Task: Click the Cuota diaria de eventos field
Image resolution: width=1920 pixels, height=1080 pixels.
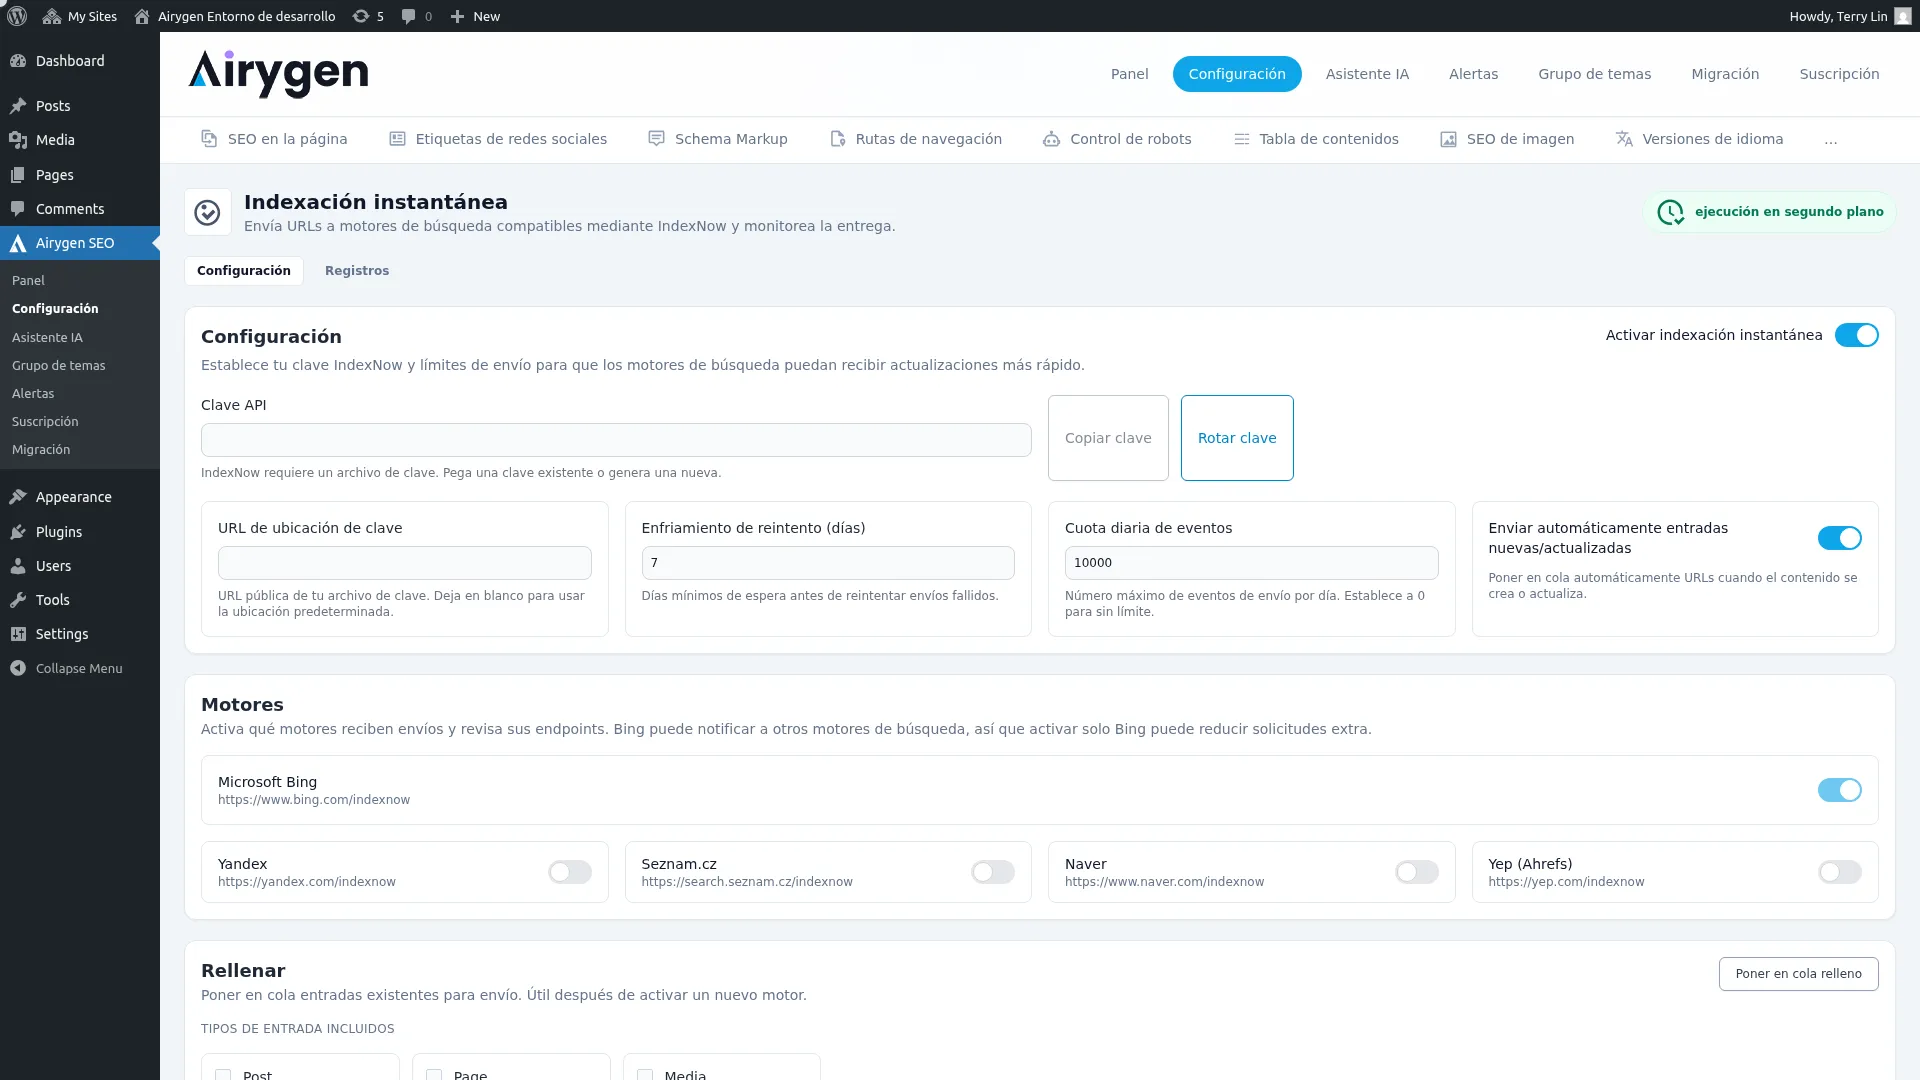Action: 1251,563
